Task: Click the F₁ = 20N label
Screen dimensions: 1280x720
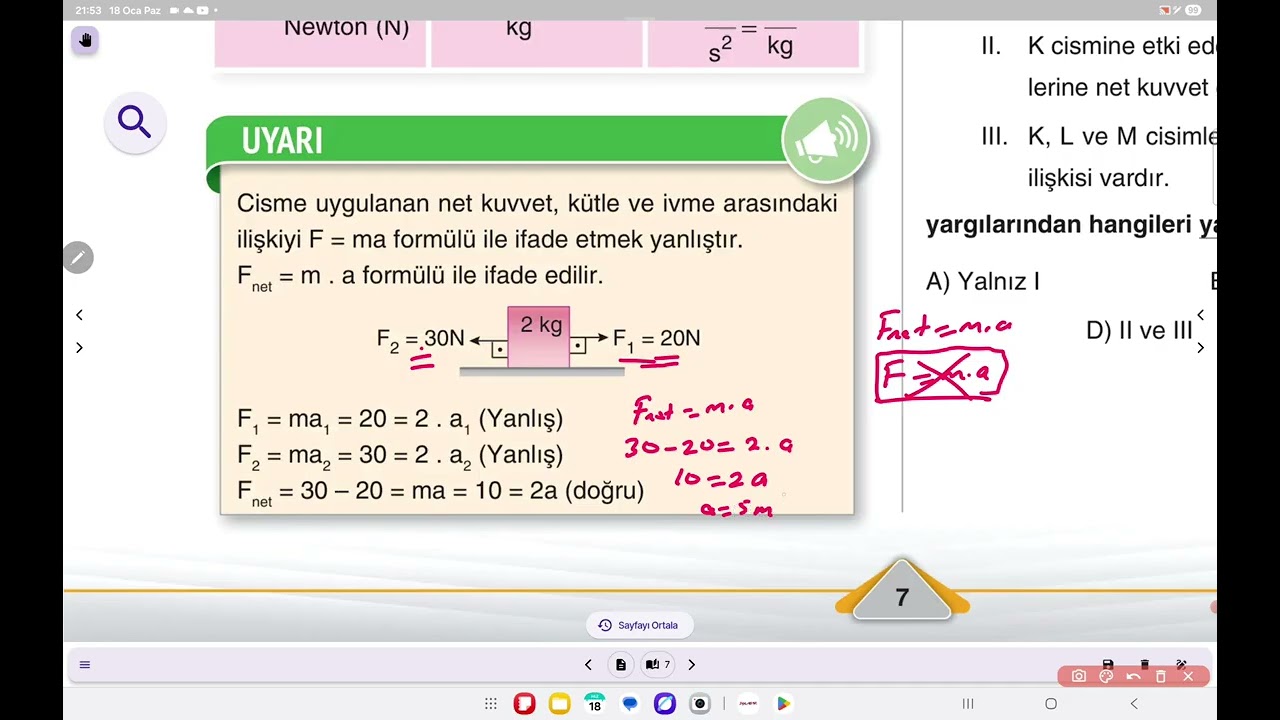Action: [x=657, y=340]
